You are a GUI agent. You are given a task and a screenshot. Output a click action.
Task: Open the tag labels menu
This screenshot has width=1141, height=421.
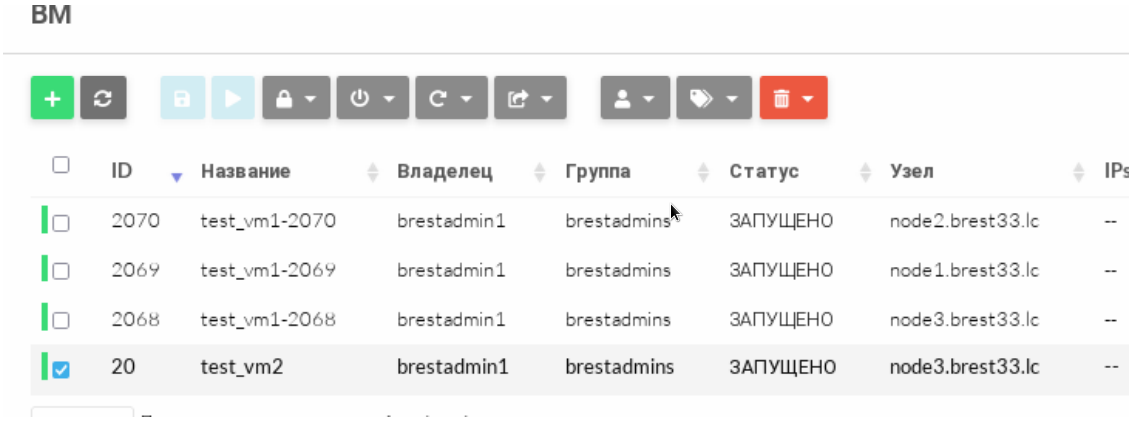pos(714,98)
